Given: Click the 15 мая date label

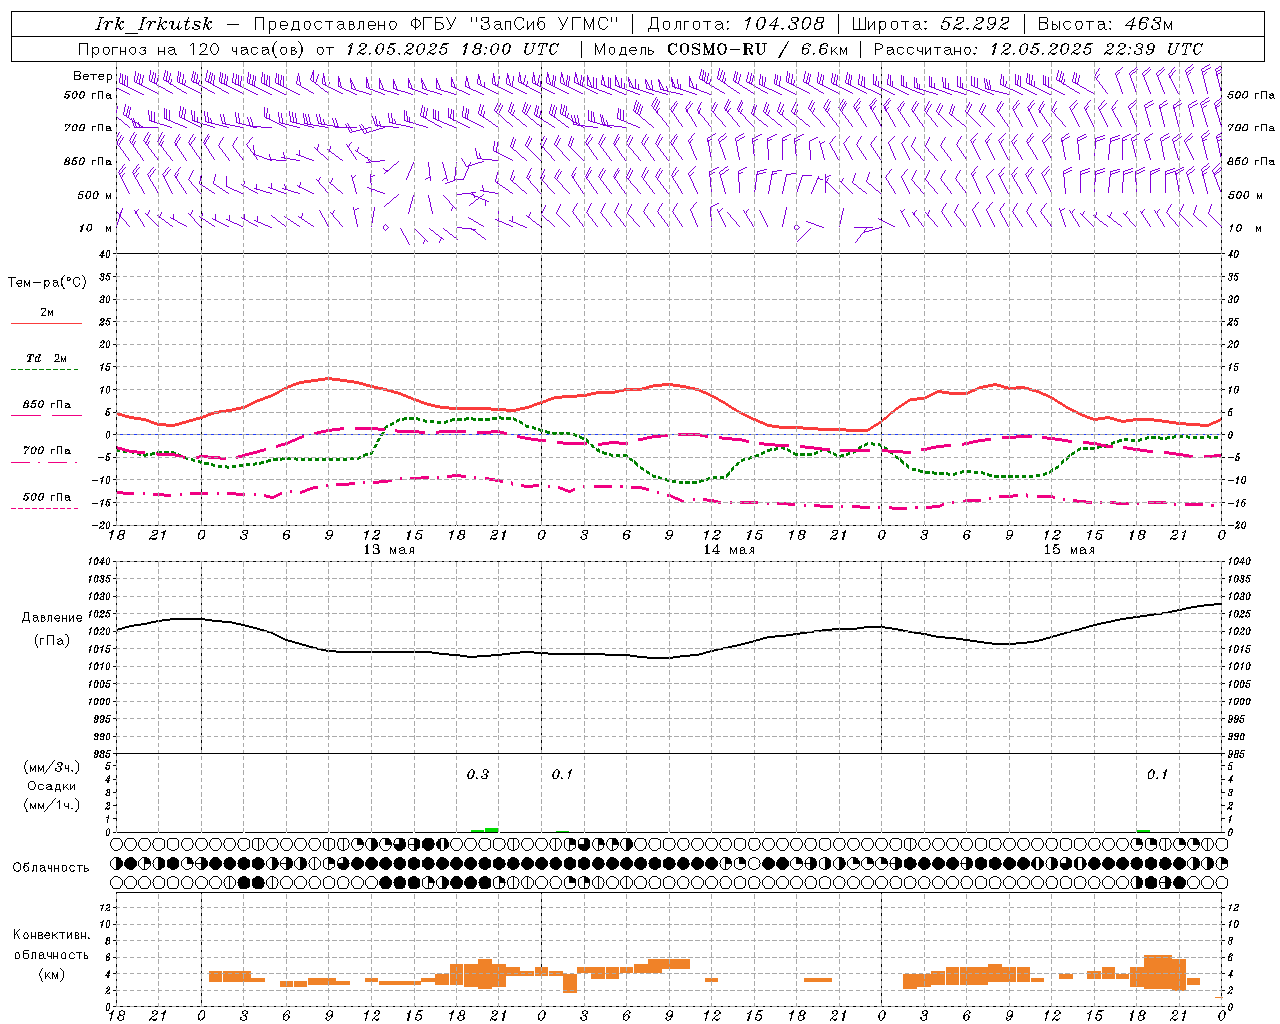Looking at the screenshot, I should [1069, 550].
